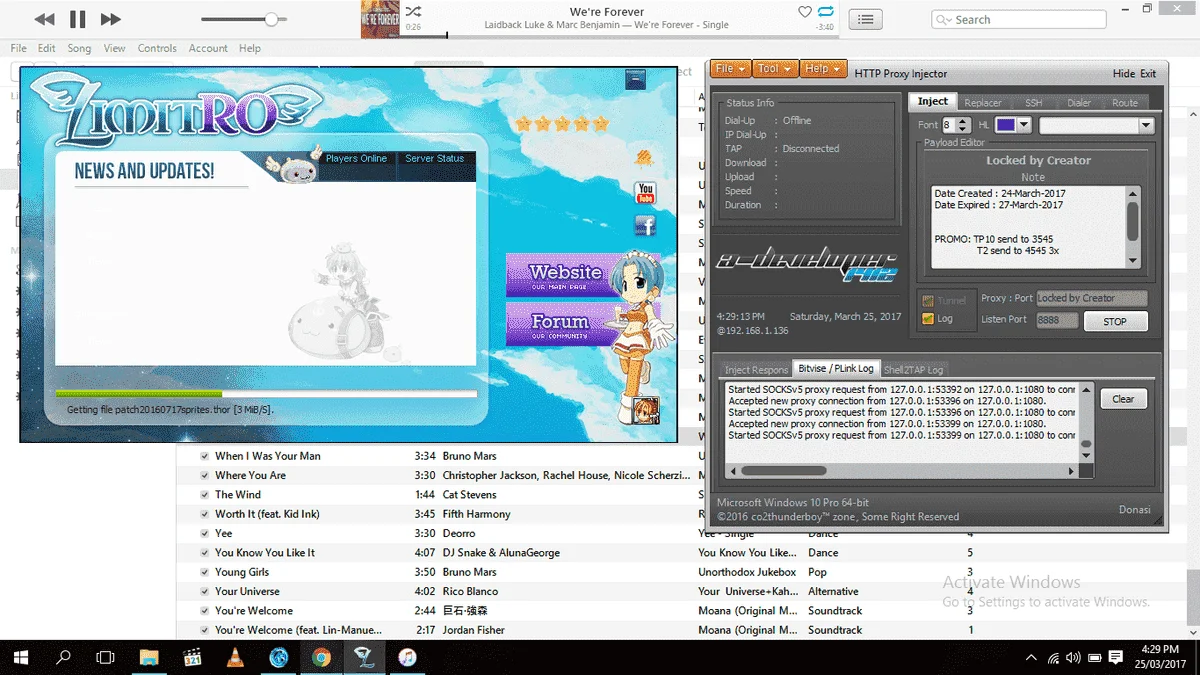Click the LimitRO logo
The image size is (1200, 675).
(x=178, y=110)
